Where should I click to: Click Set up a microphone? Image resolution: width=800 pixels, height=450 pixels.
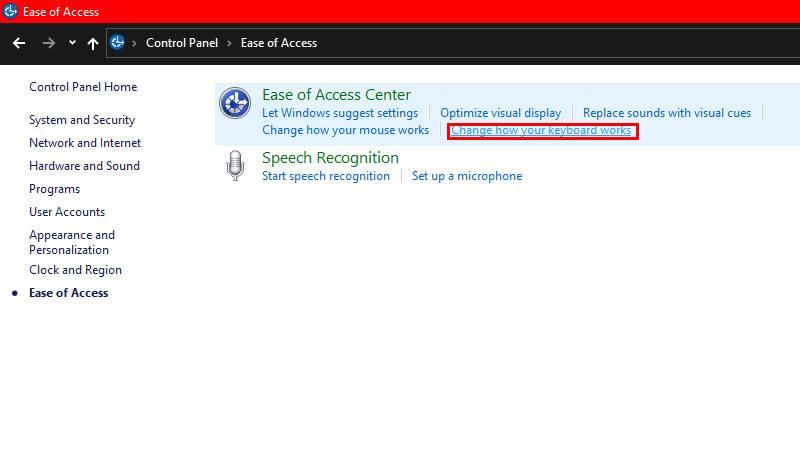[467, 176]
